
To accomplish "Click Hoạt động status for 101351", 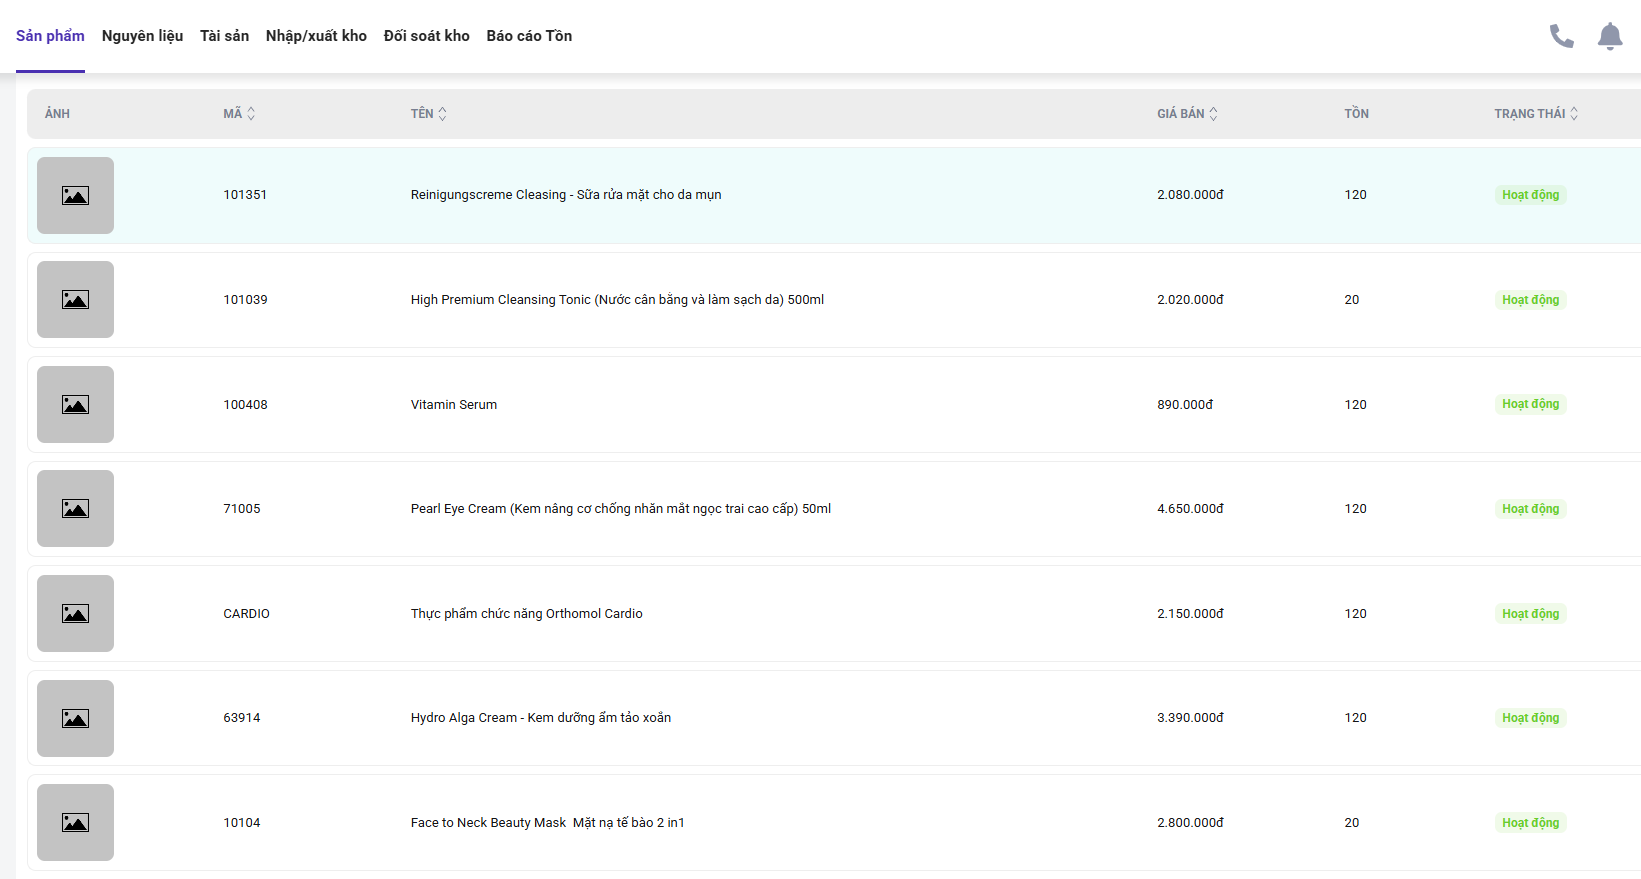I will click(1530, 195).
